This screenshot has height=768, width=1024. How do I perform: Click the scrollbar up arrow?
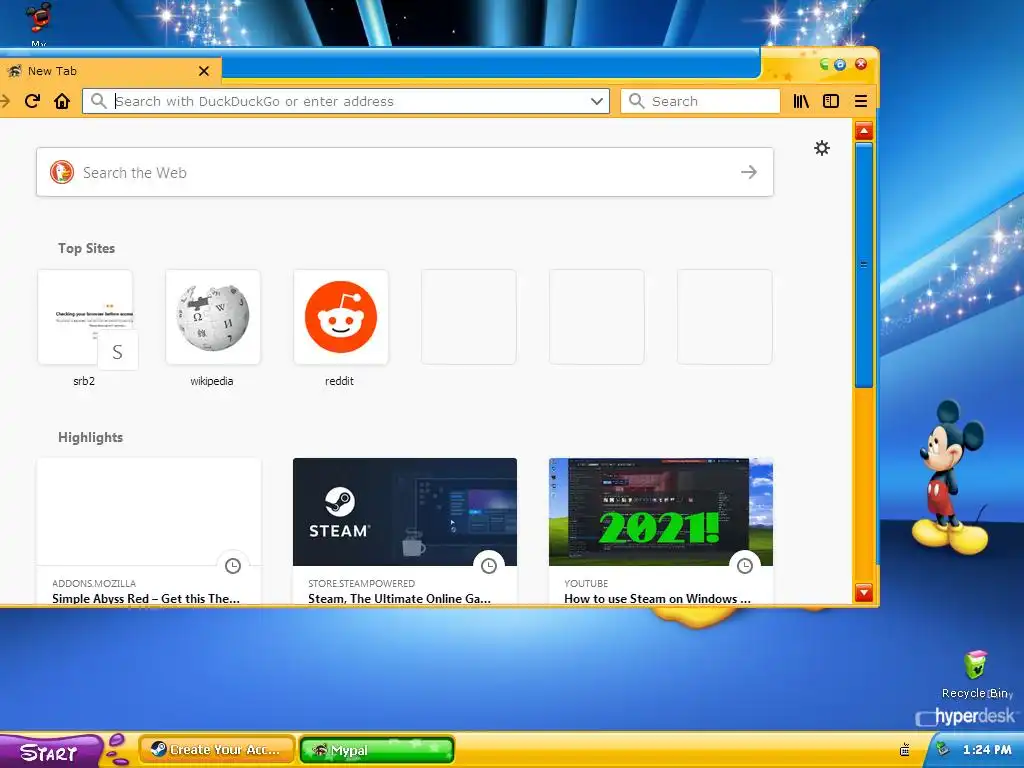863,131
